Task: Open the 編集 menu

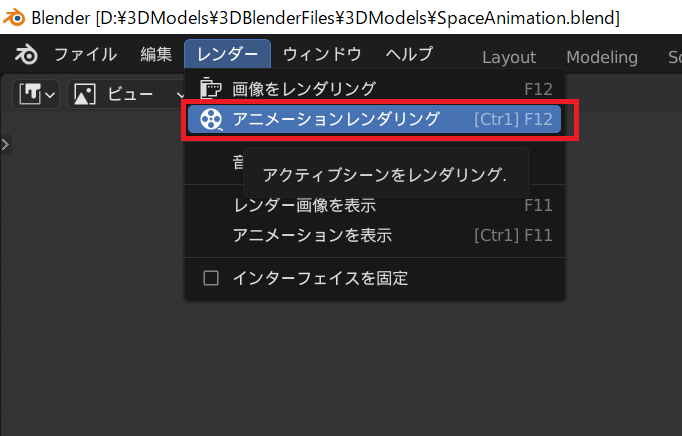Action: pos(156,55)
